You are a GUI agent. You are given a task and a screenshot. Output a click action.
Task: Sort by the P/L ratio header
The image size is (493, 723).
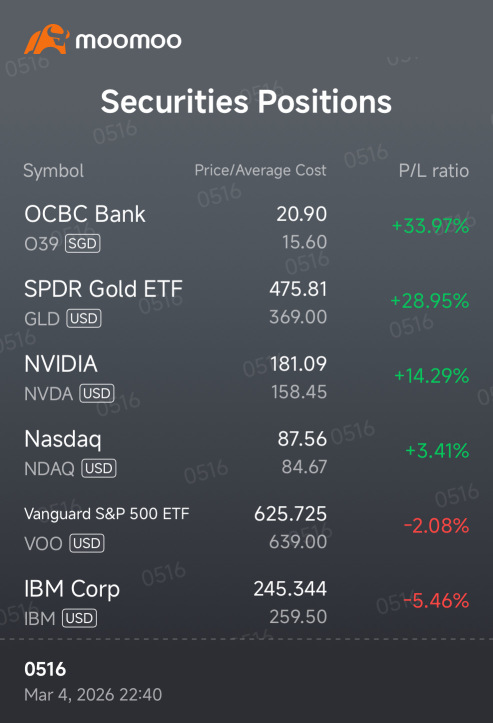pos(434,171)
